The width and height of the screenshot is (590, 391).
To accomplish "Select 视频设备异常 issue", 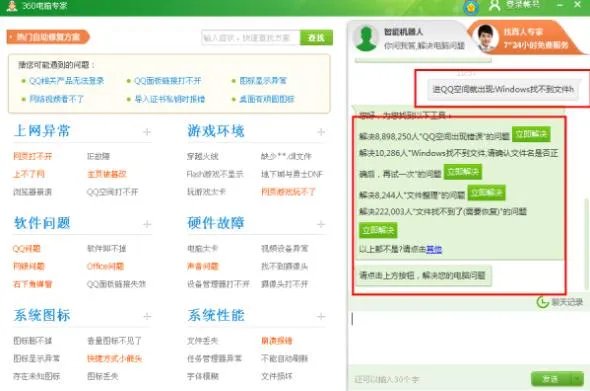I will pos(284,248).
